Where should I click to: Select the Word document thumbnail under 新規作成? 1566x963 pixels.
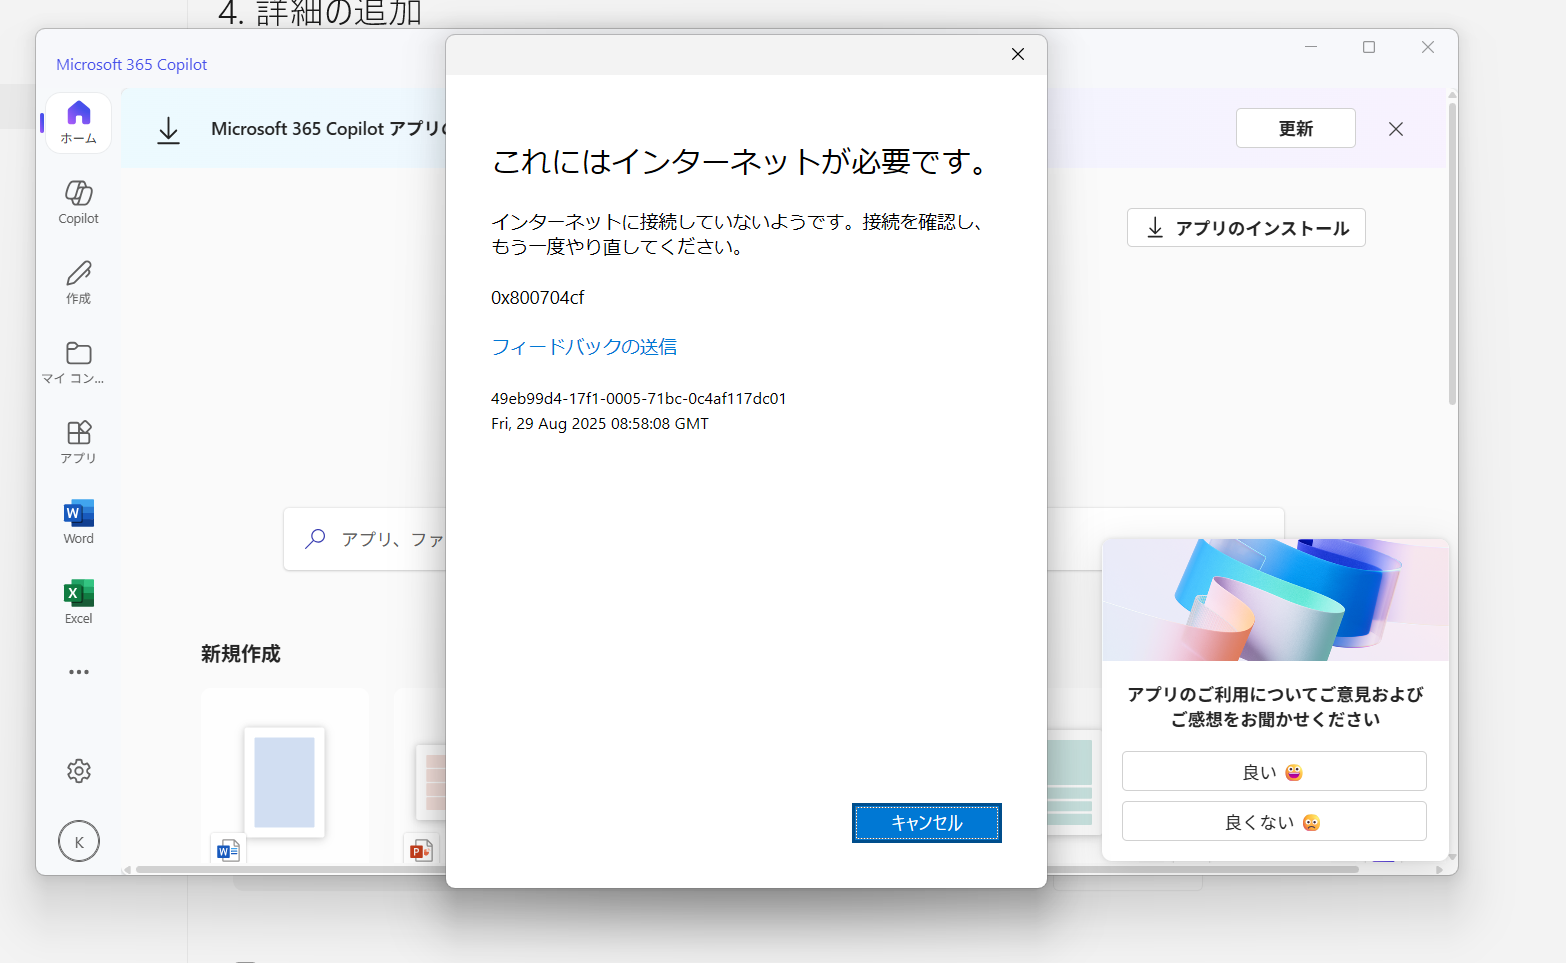tap(285, 783)
